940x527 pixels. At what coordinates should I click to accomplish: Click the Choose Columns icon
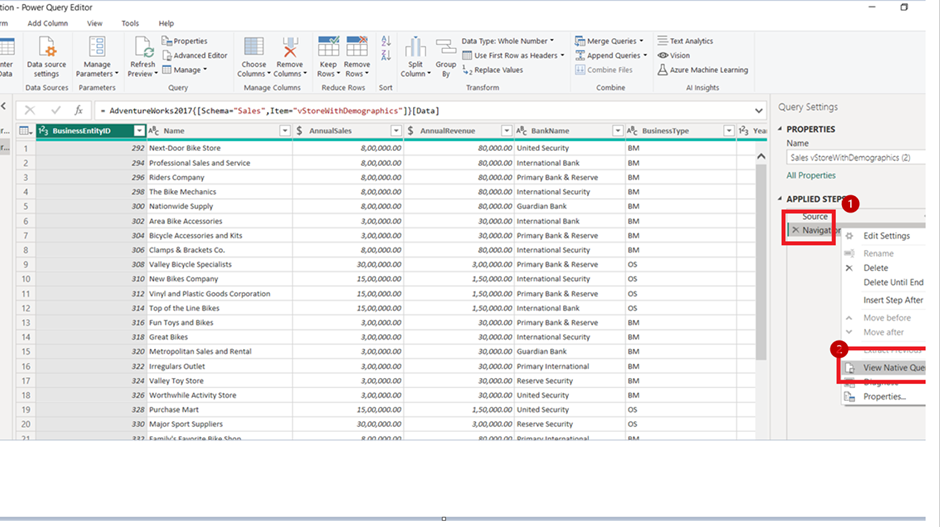tap(254, 48)
